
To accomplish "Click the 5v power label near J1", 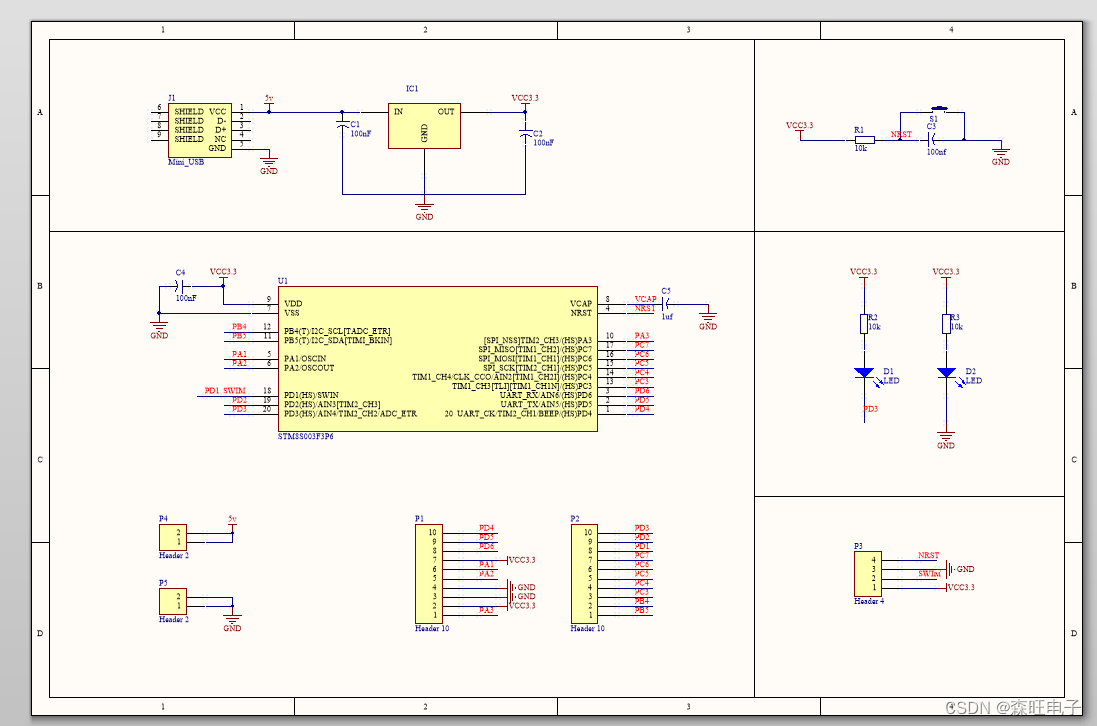I will pyautogui.click(x=269, y=99).
